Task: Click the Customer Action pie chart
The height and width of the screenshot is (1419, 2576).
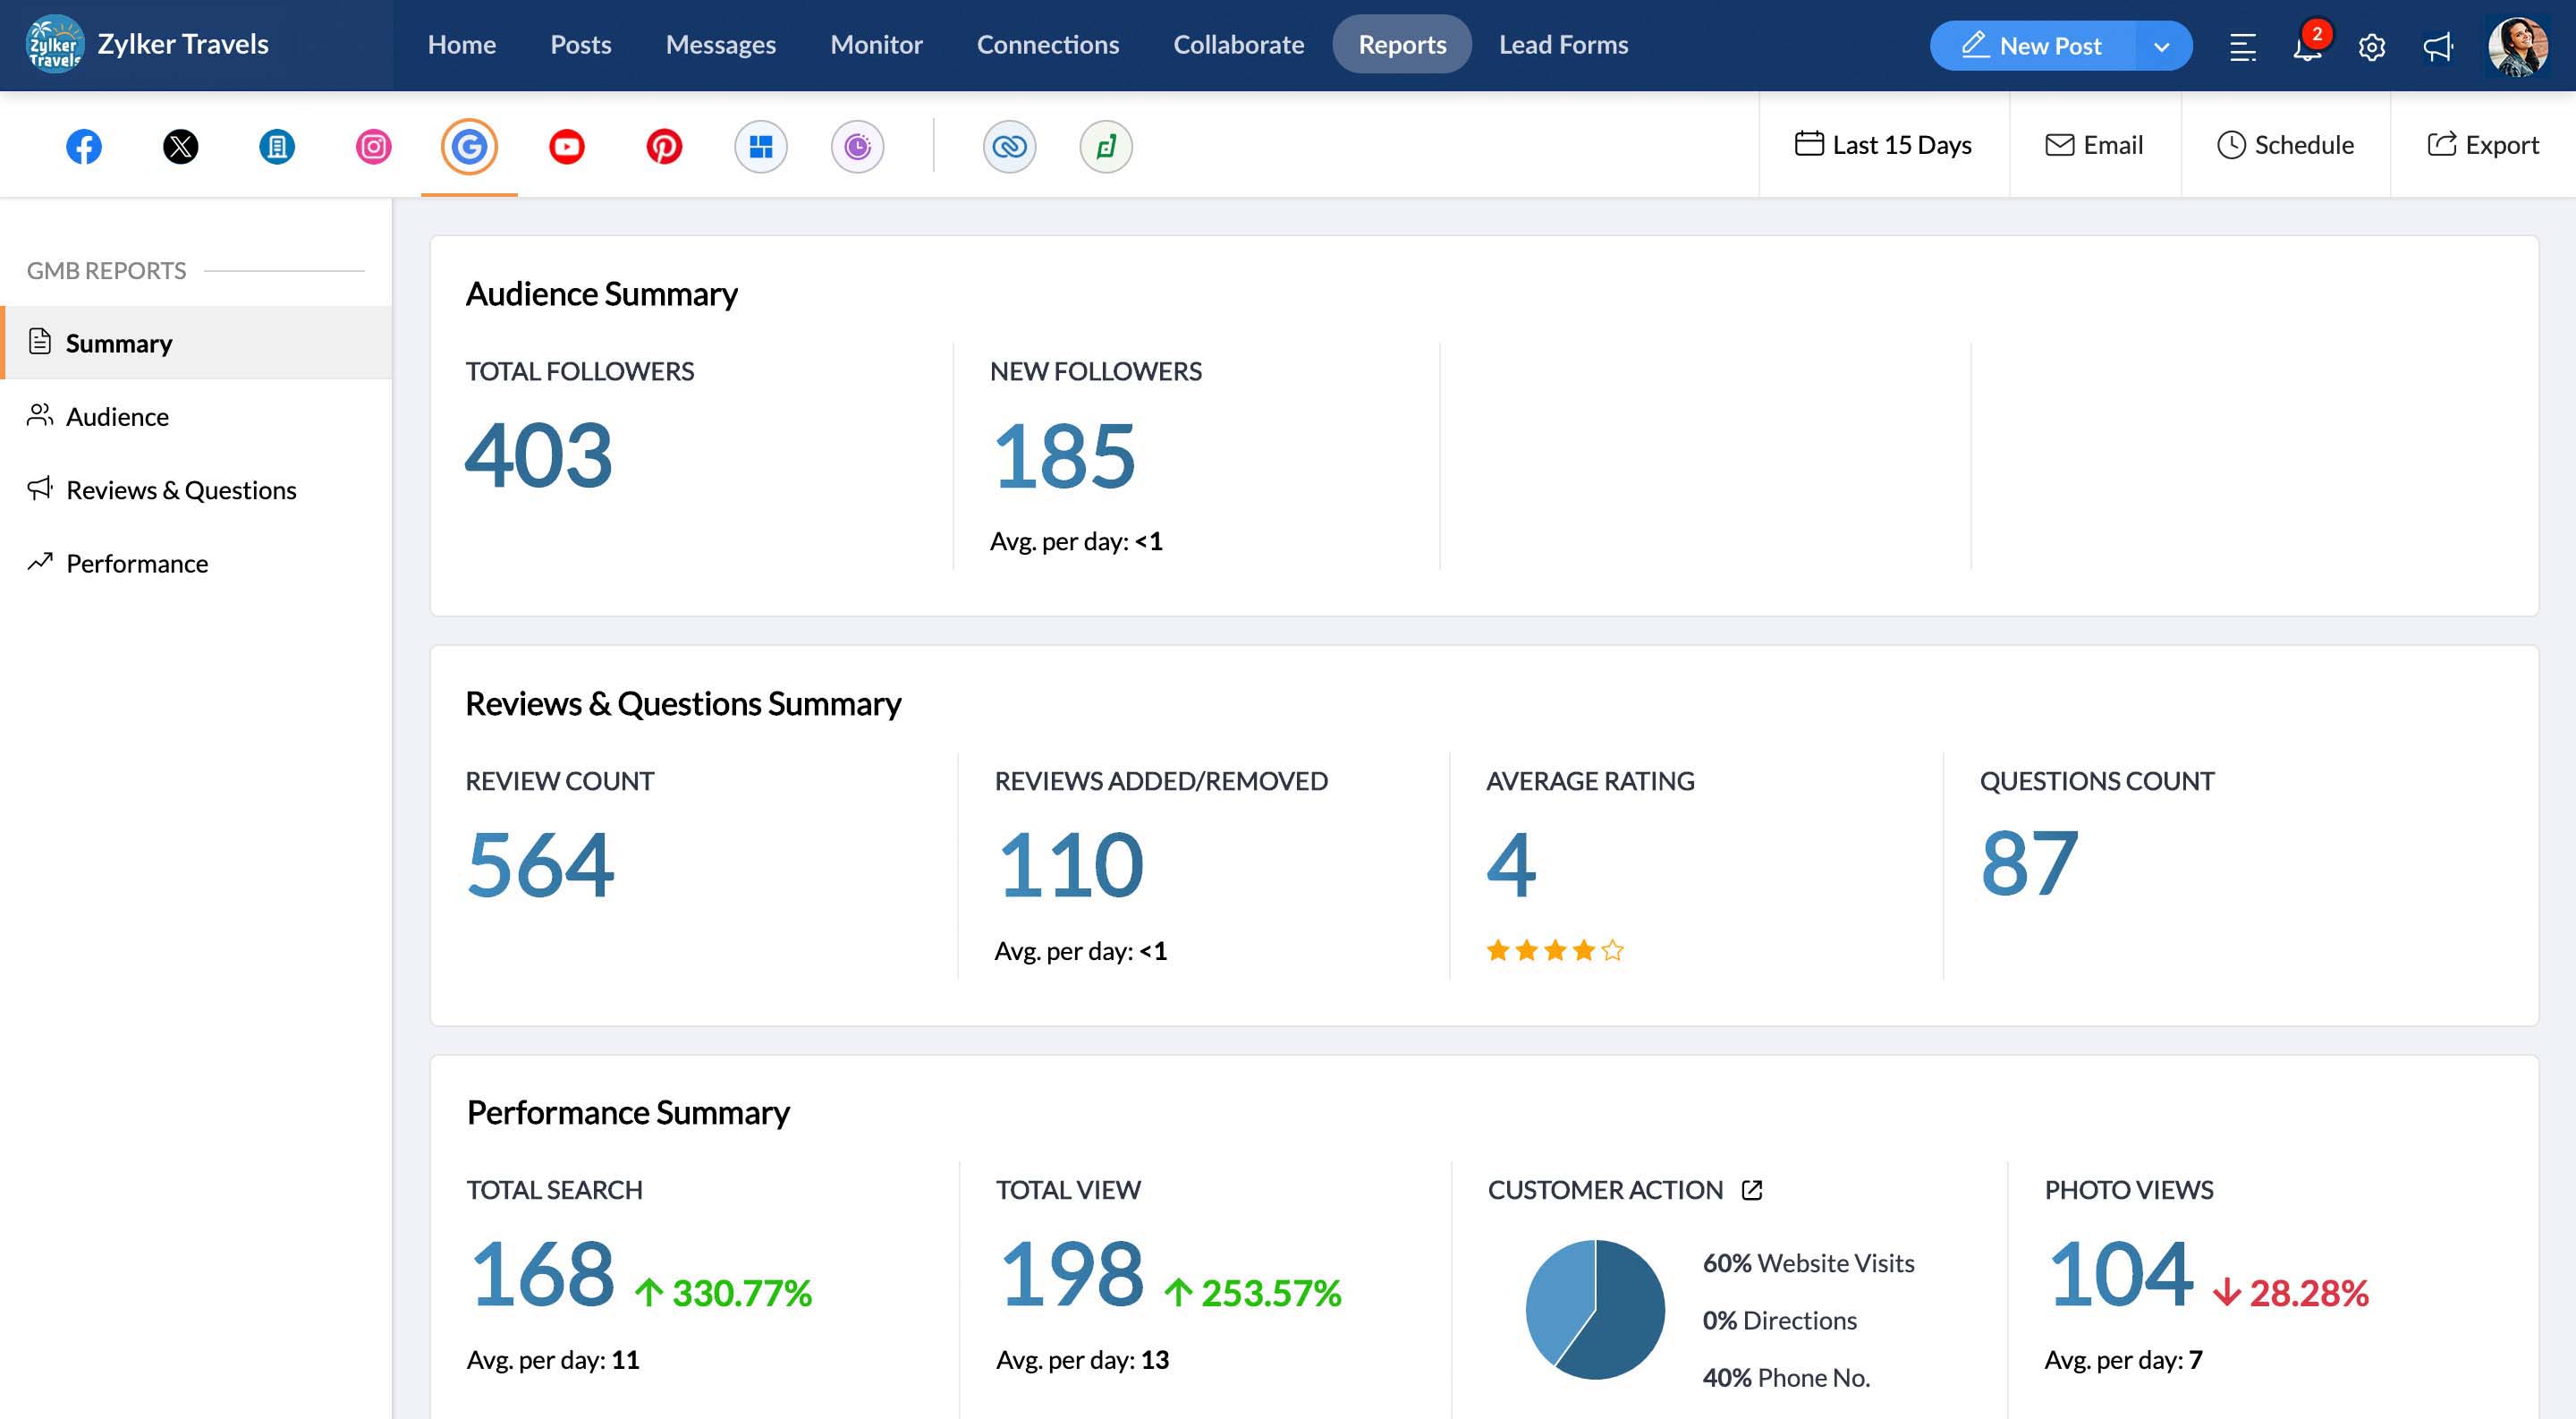Action: point(1595,1308)
